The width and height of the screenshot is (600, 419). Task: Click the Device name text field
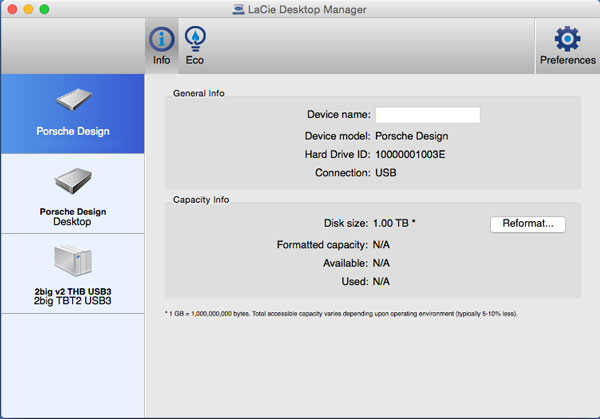(x=427, y=115)
